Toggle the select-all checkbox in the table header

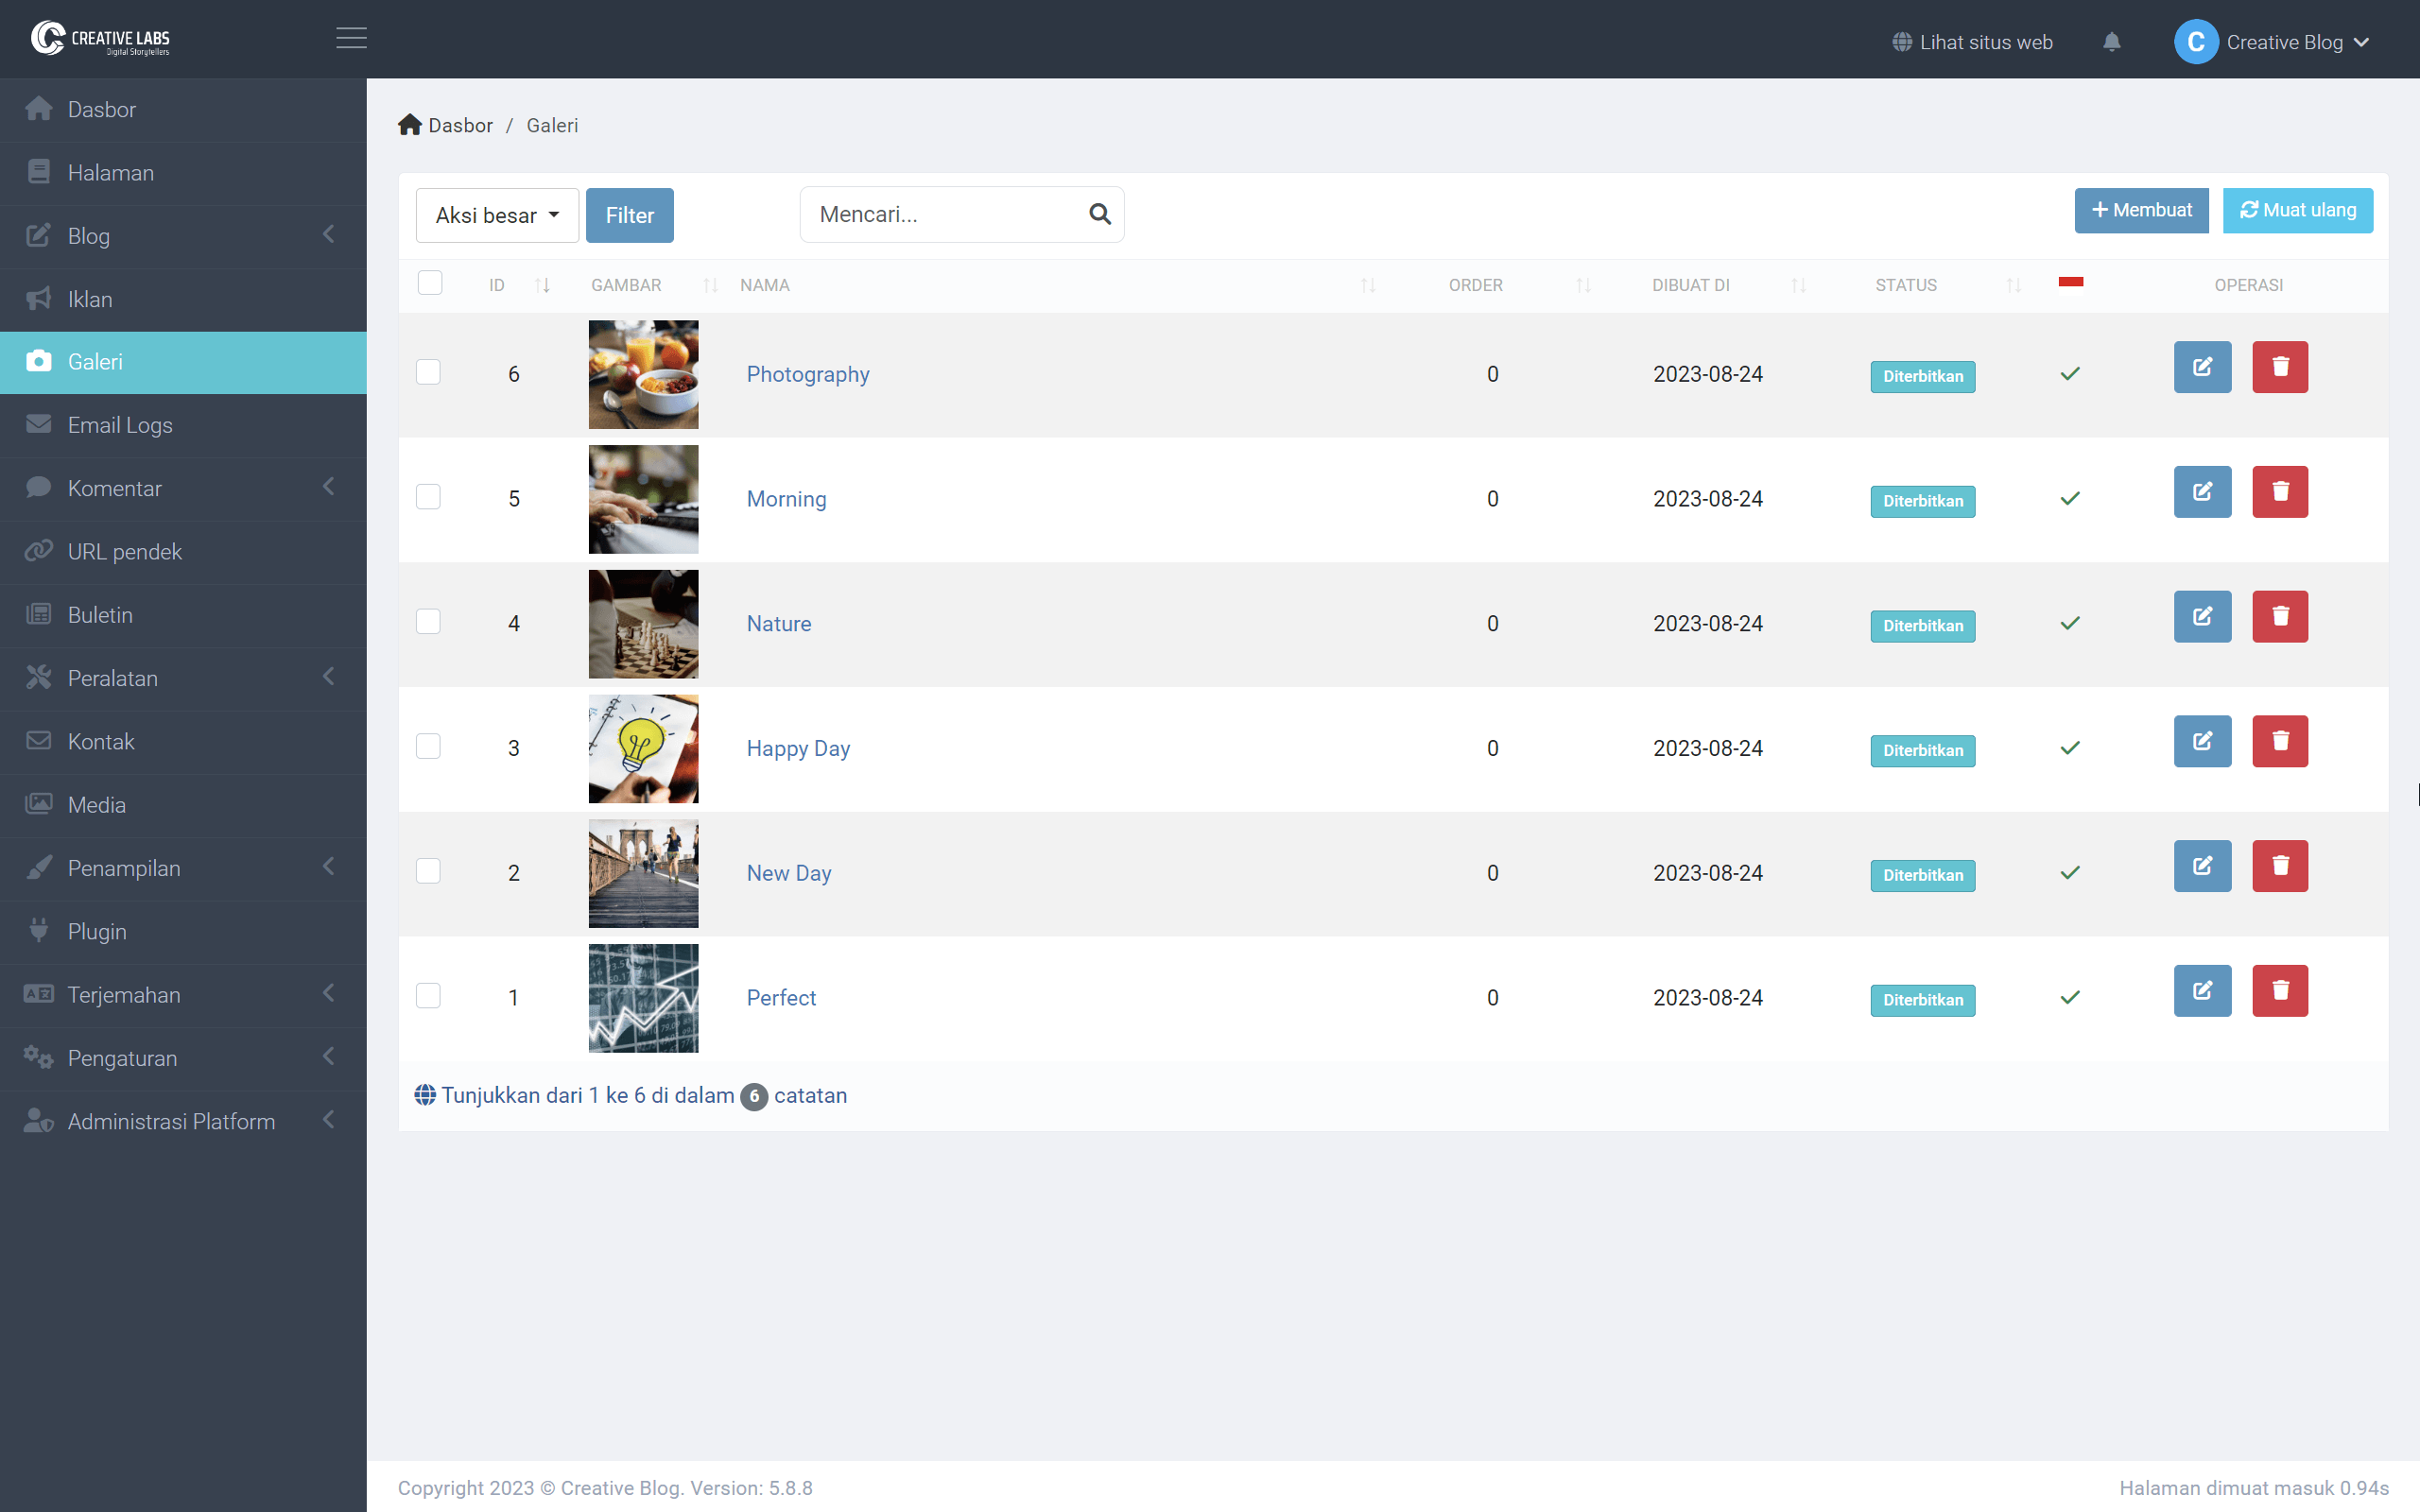[x=430, y=283]
